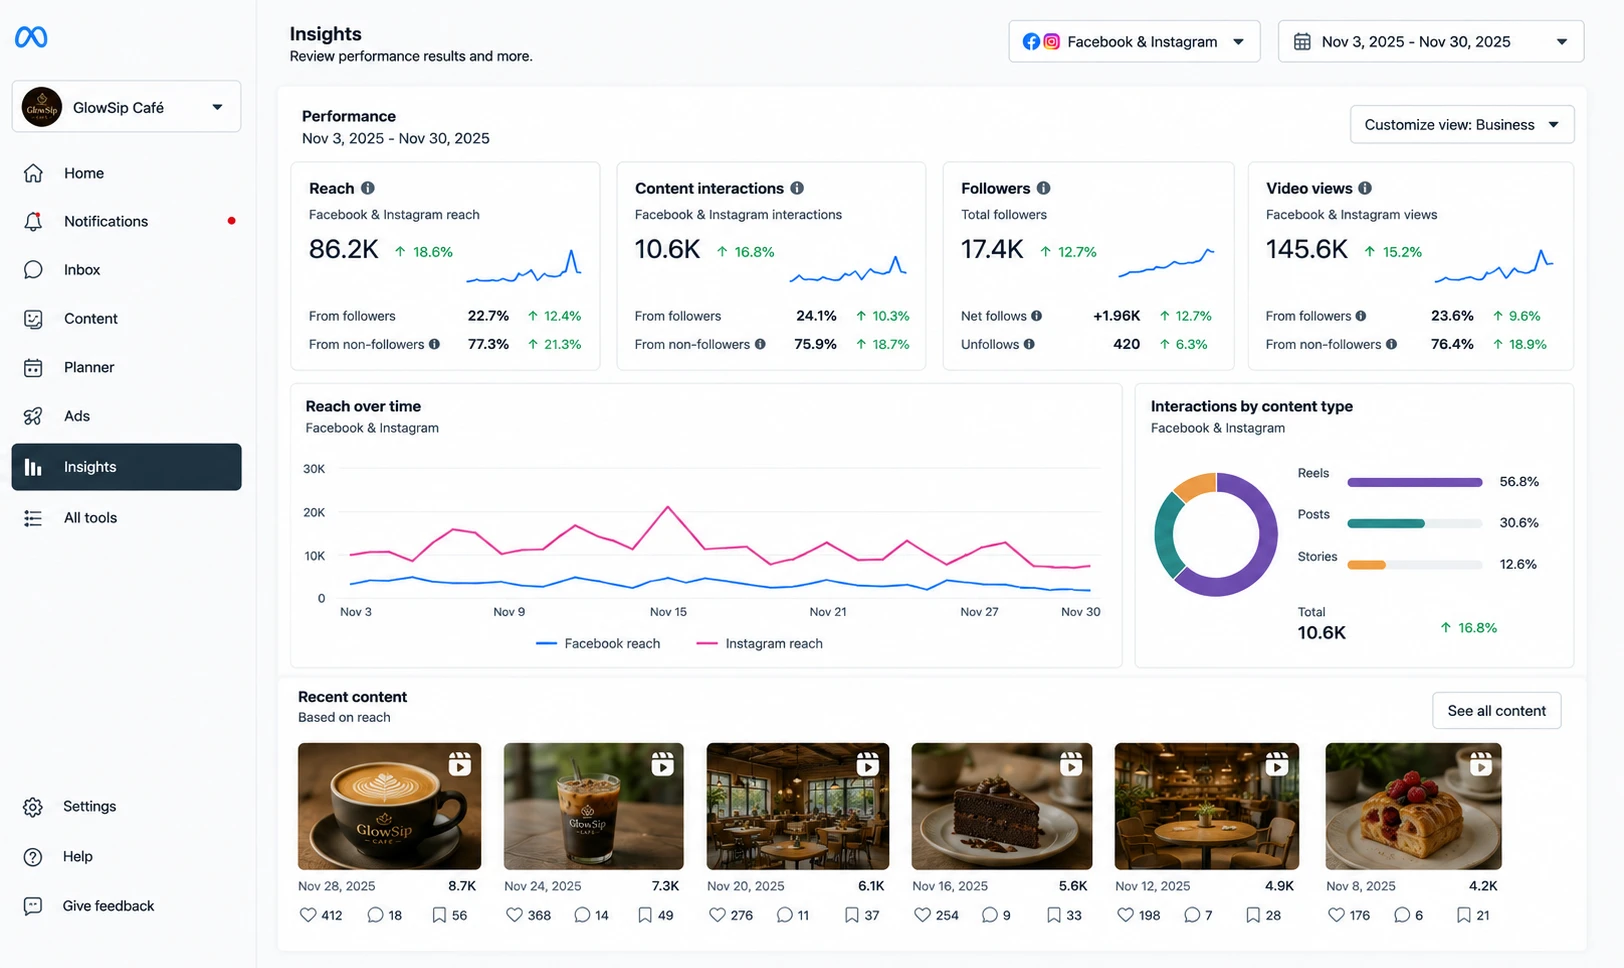This screenshot has height=968, width=1624.
Task: Click the info icon next to Unfollows
Action: tap(1029, 344)
